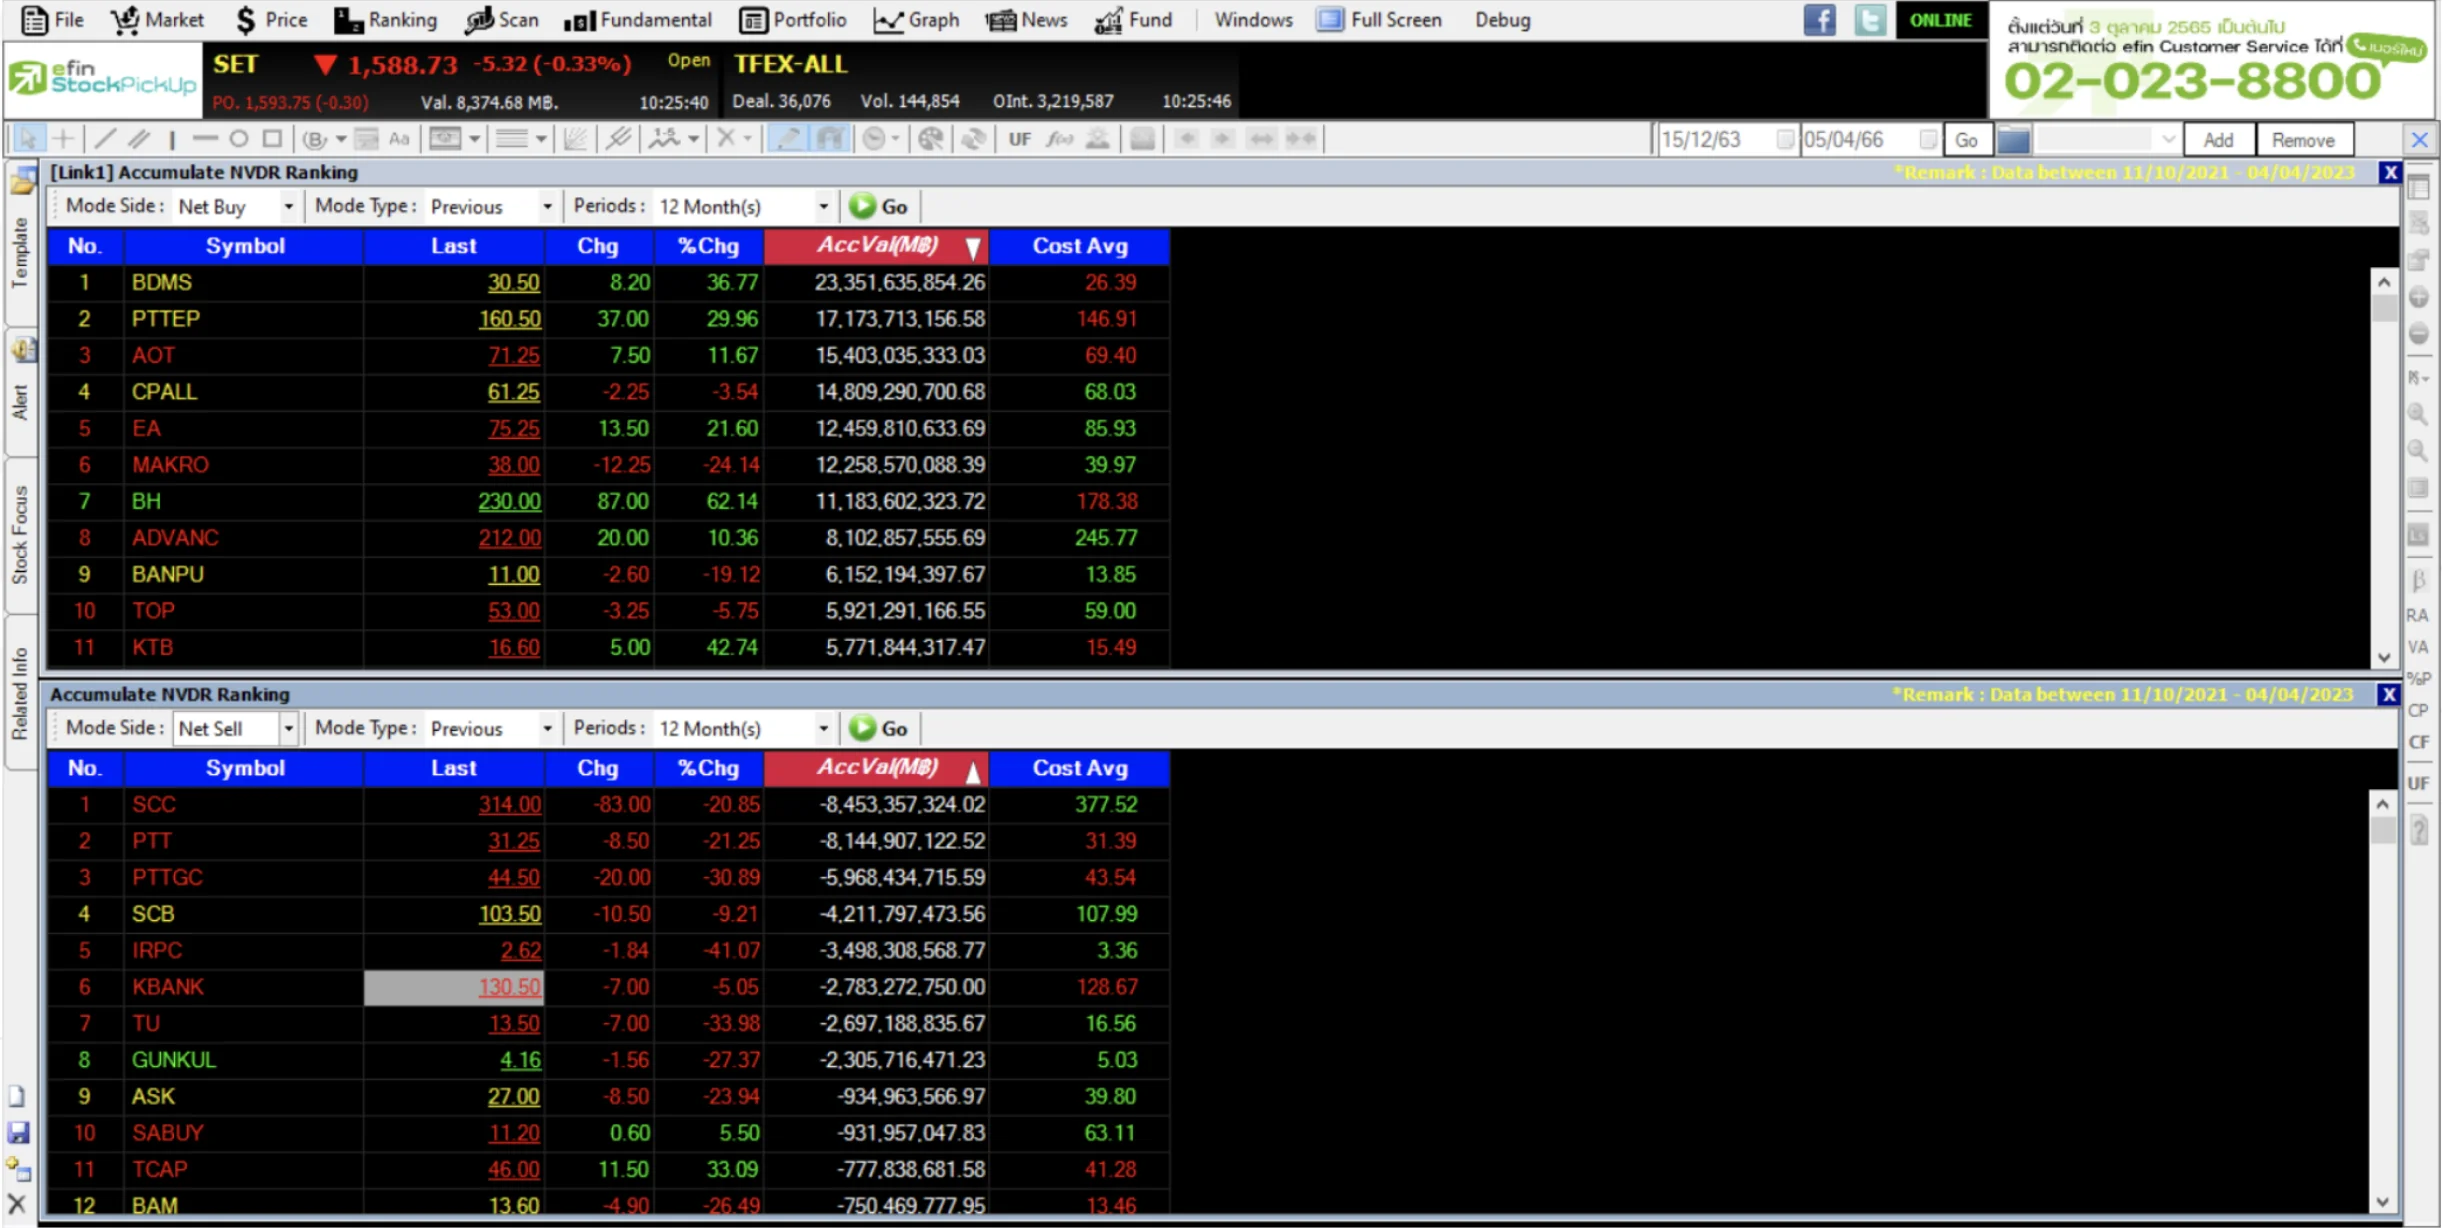2442x1228 pixels.
Task: Open the File menu
Action: point(53,20)
